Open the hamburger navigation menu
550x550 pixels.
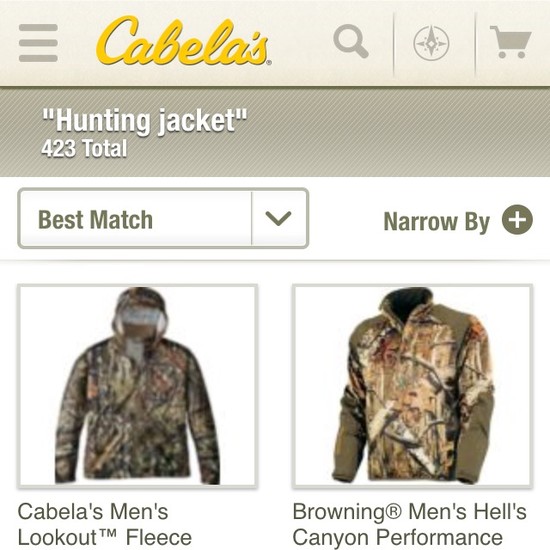tap(38, 43)
